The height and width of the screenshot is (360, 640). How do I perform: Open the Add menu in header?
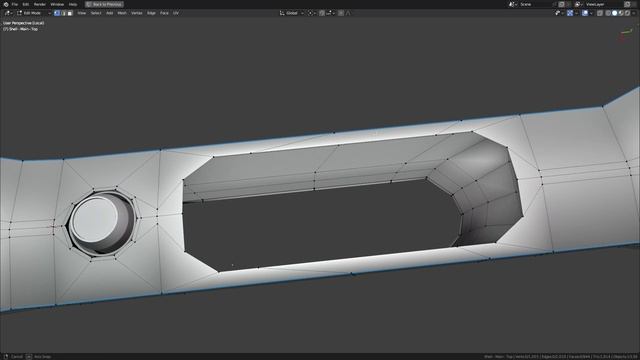pos(109,13)
